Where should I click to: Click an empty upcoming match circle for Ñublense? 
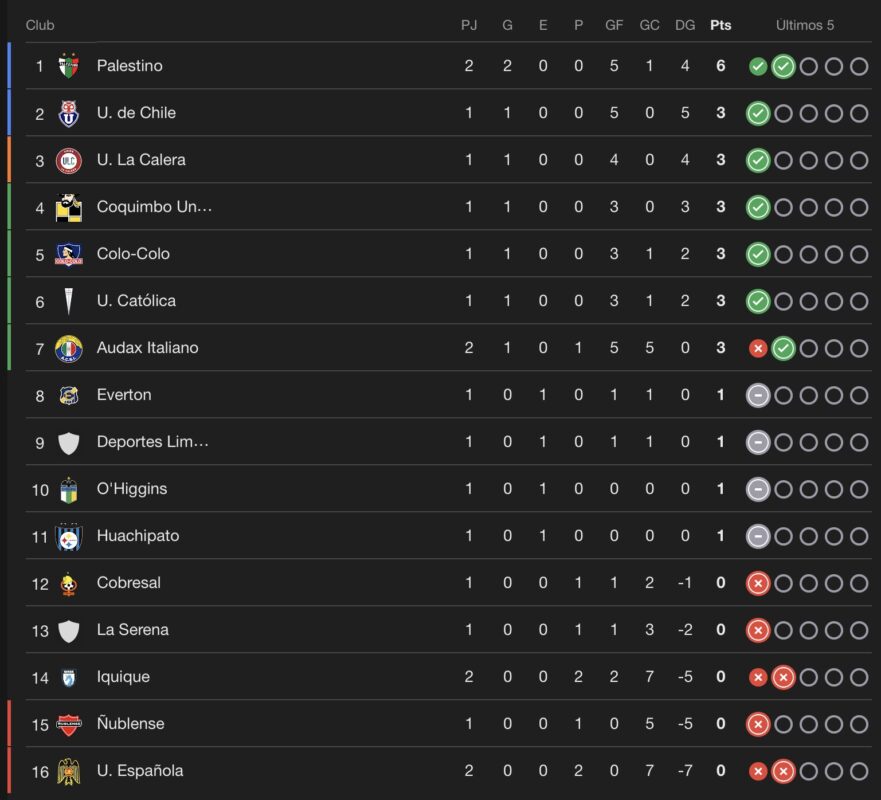[808, 723]
